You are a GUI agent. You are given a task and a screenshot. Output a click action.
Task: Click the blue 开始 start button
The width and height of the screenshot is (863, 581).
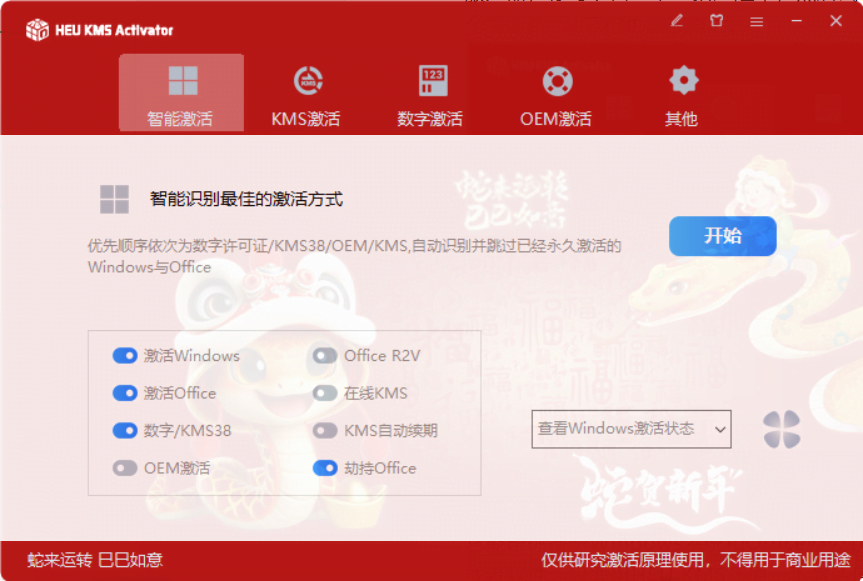point(723,236)
